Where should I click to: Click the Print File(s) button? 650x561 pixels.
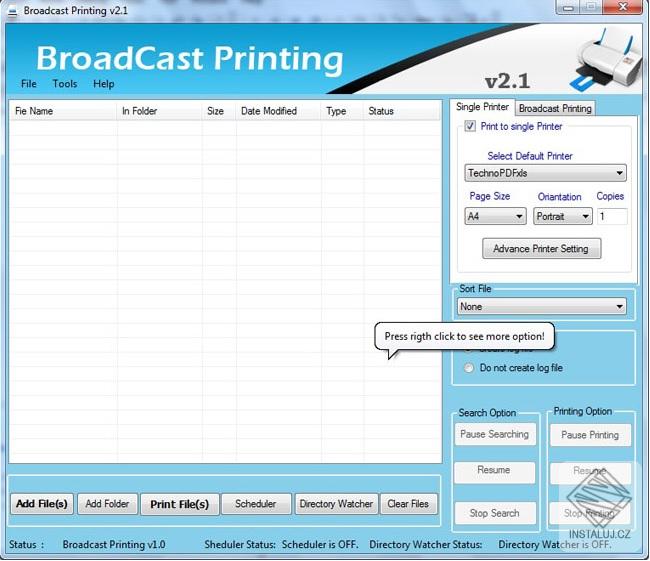(x=179, y=504)
